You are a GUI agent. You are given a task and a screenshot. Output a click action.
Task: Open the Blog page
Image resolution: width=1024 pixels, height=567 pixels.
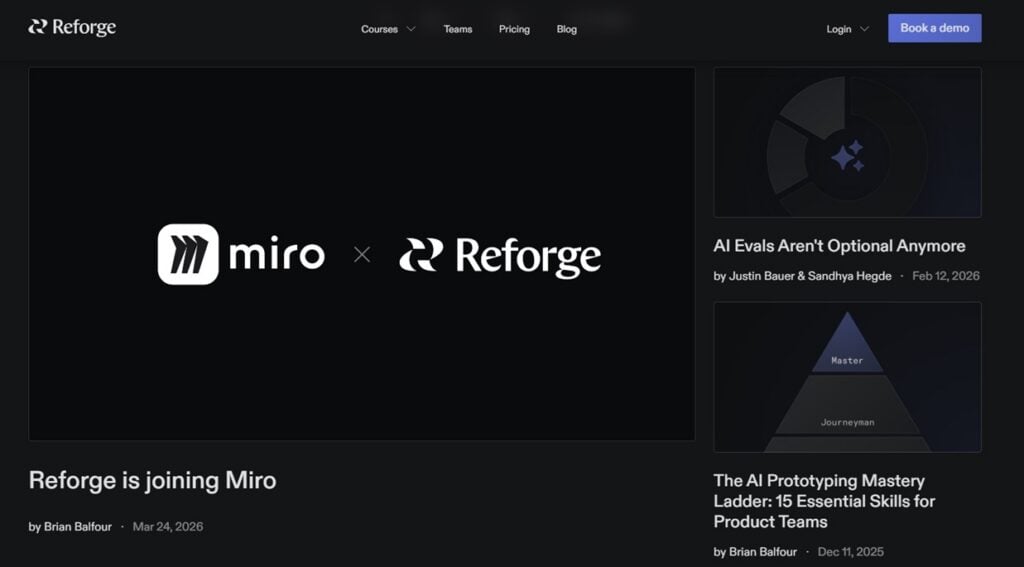[x=566, y=29]
